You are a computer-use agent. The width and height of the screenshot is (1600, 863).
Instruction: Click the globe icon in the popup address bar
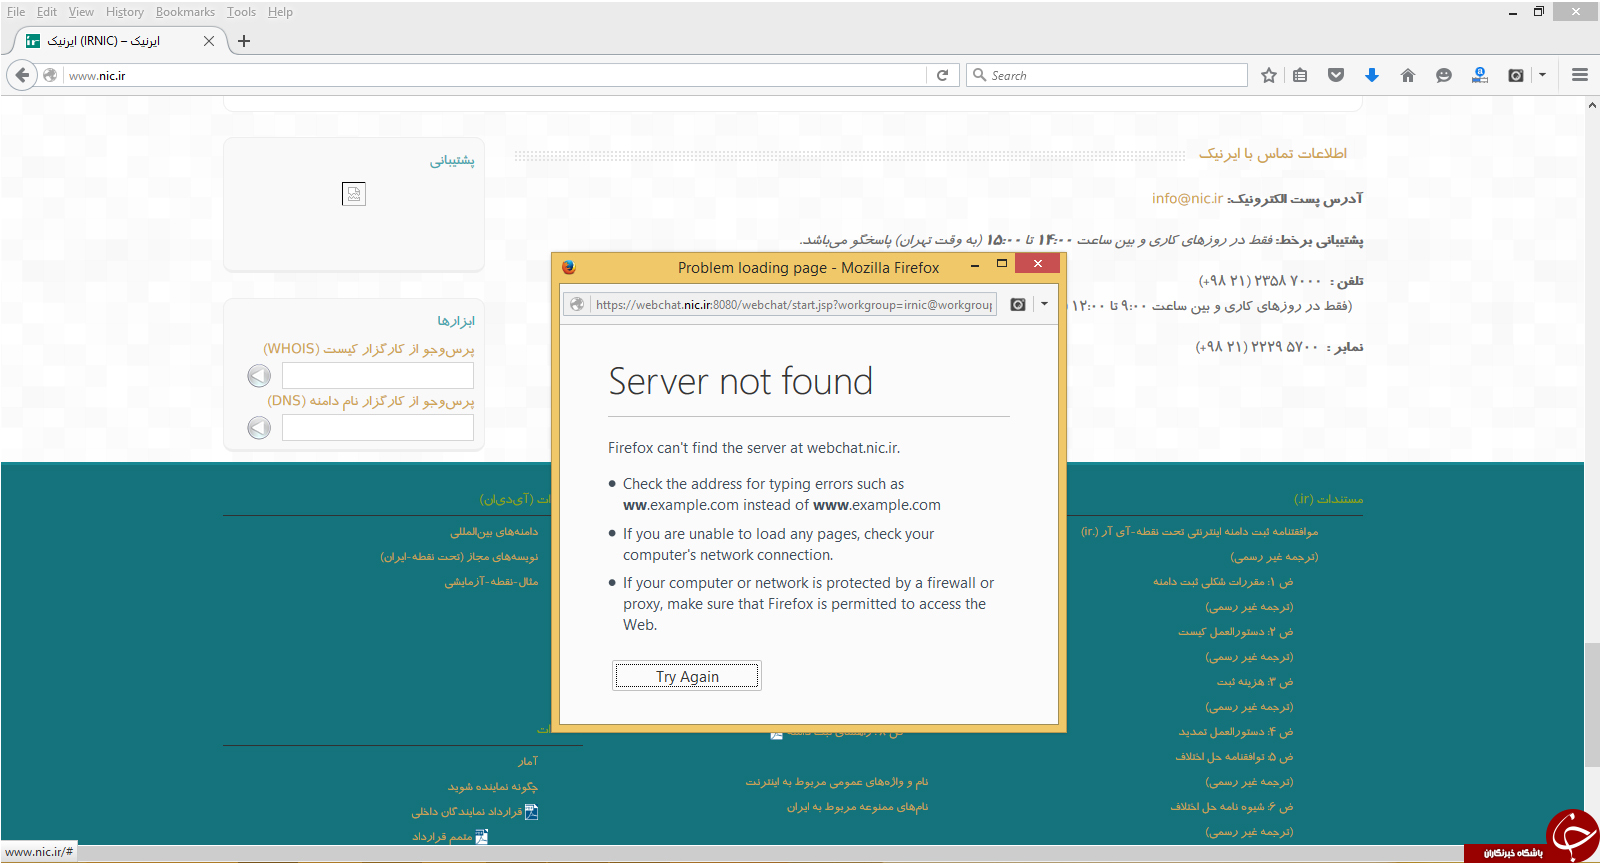click(x=577, y=305)
